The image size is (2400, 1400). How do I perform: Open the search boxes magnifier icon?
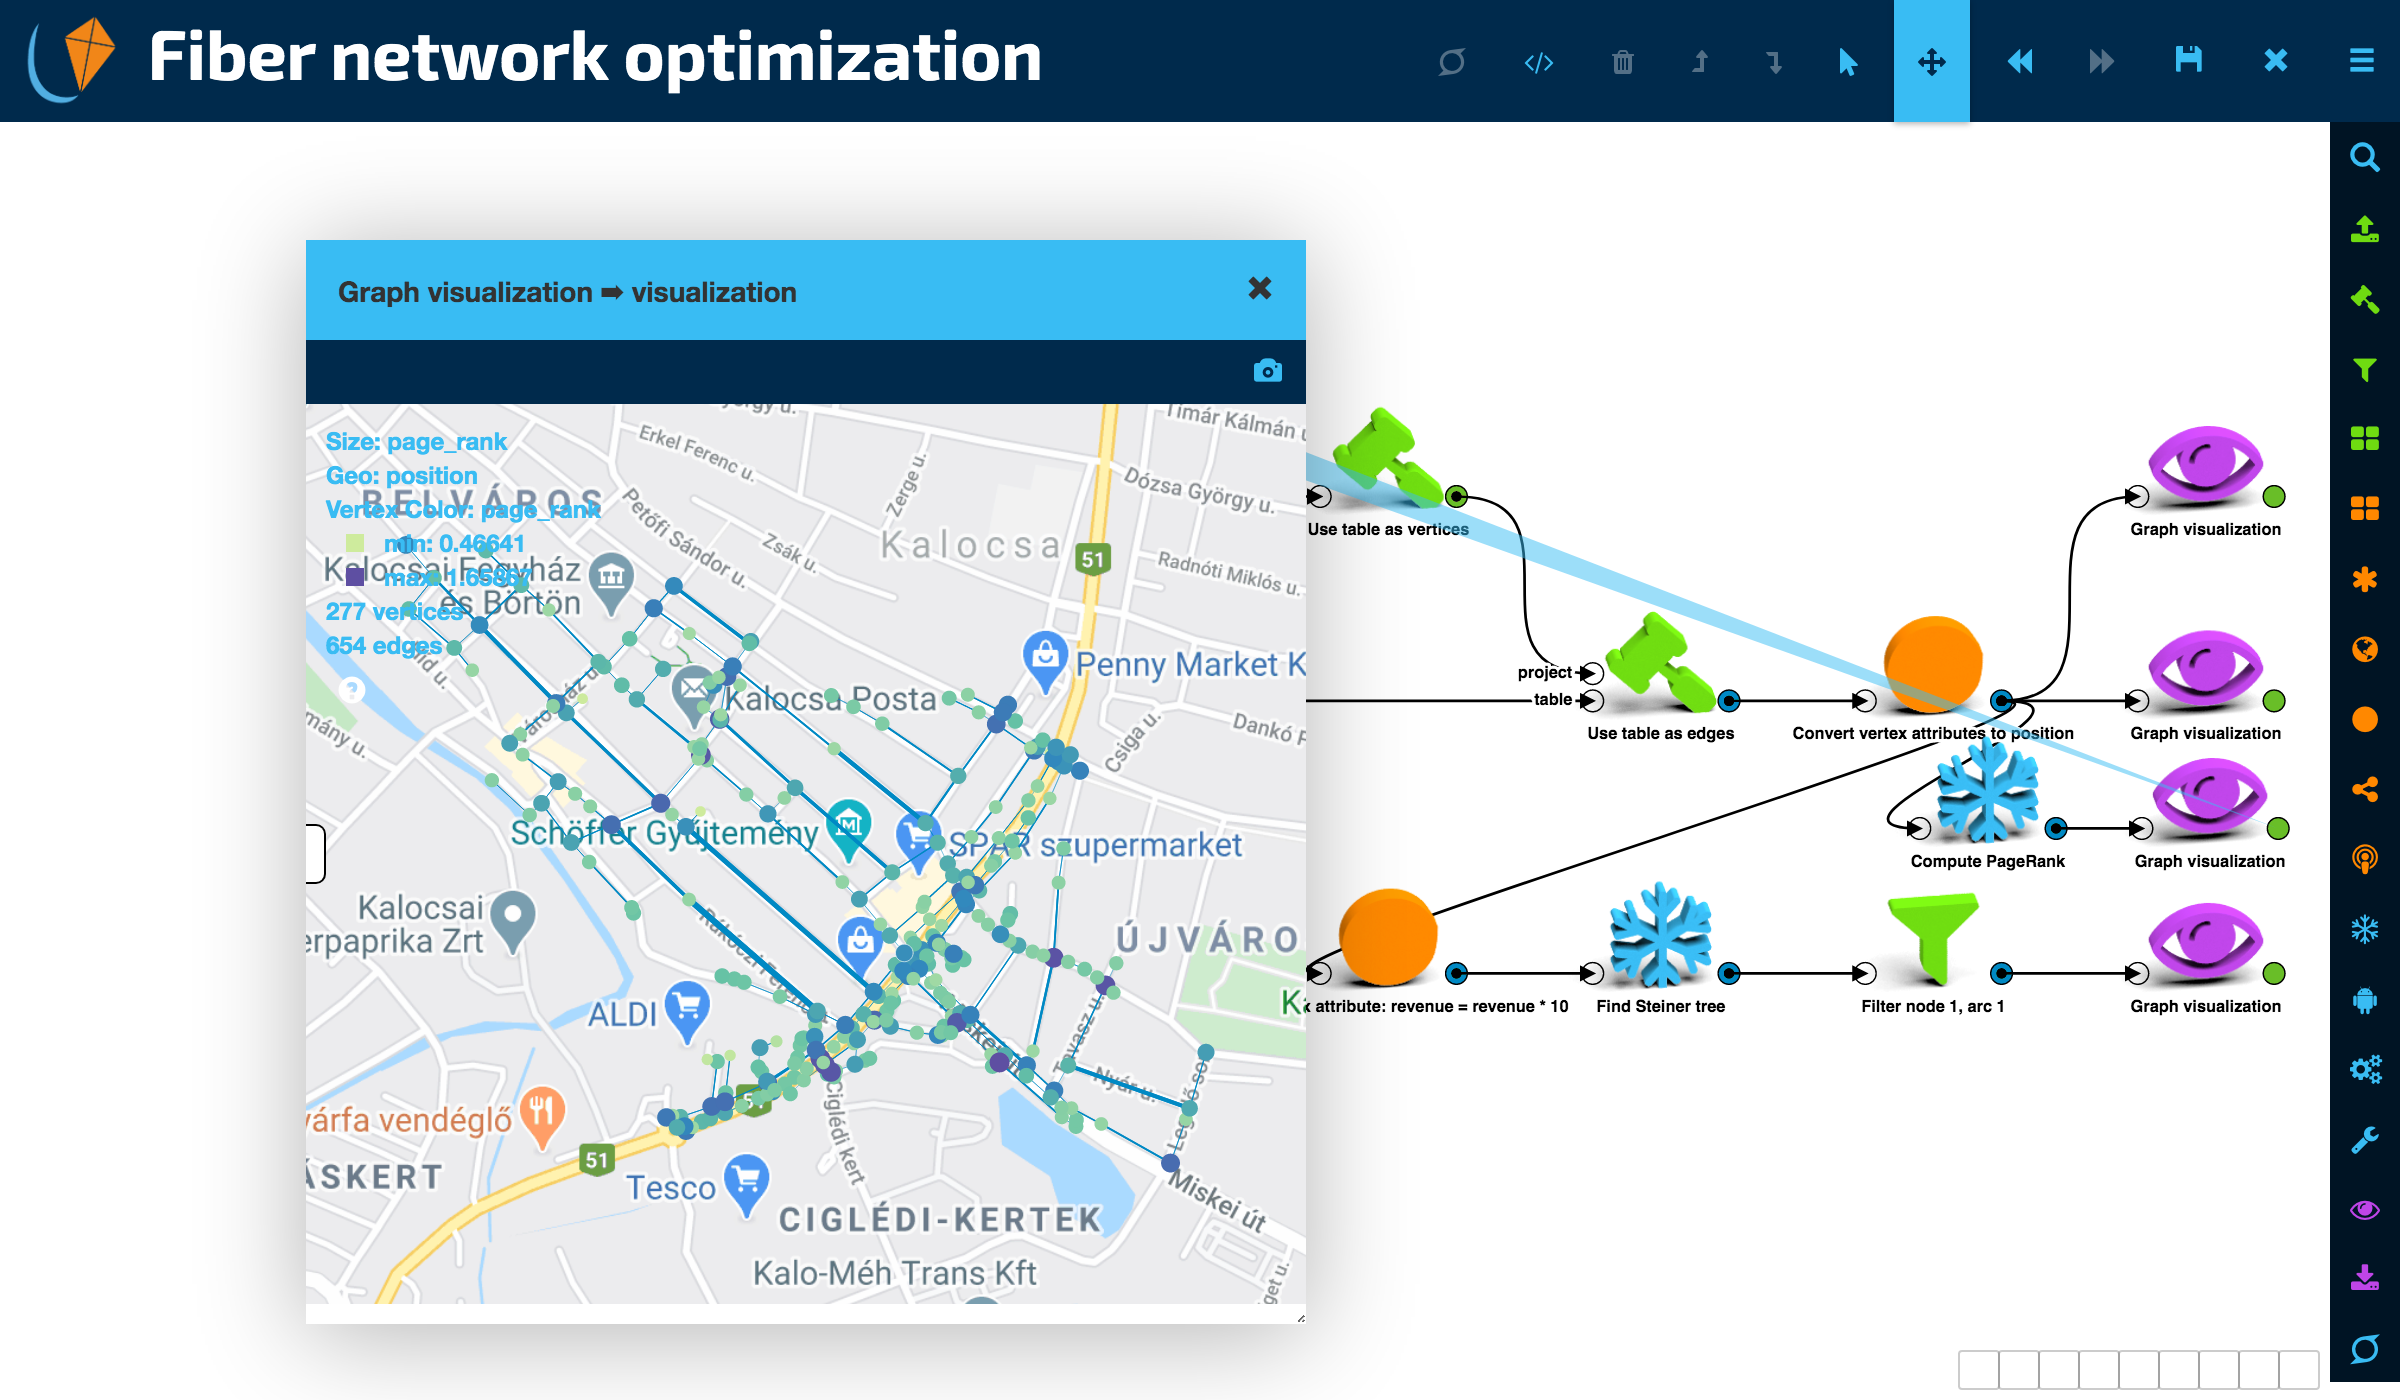[x=2364, y=157]
